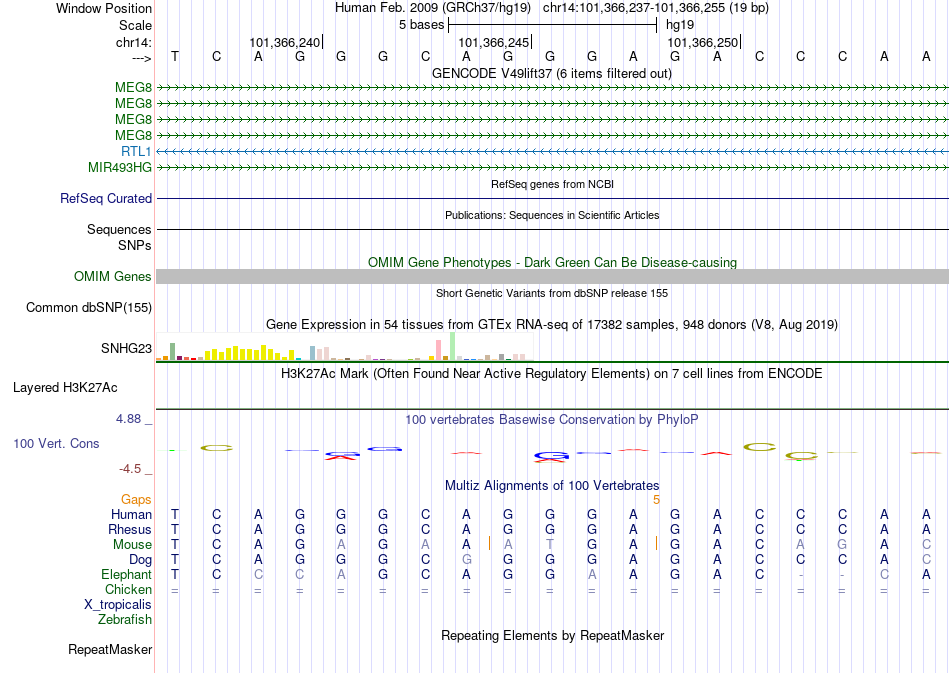Open 'Short Genetic Variants from dbSNP release 155' title
Screen dimensions: 950x673
coord(552,293)
